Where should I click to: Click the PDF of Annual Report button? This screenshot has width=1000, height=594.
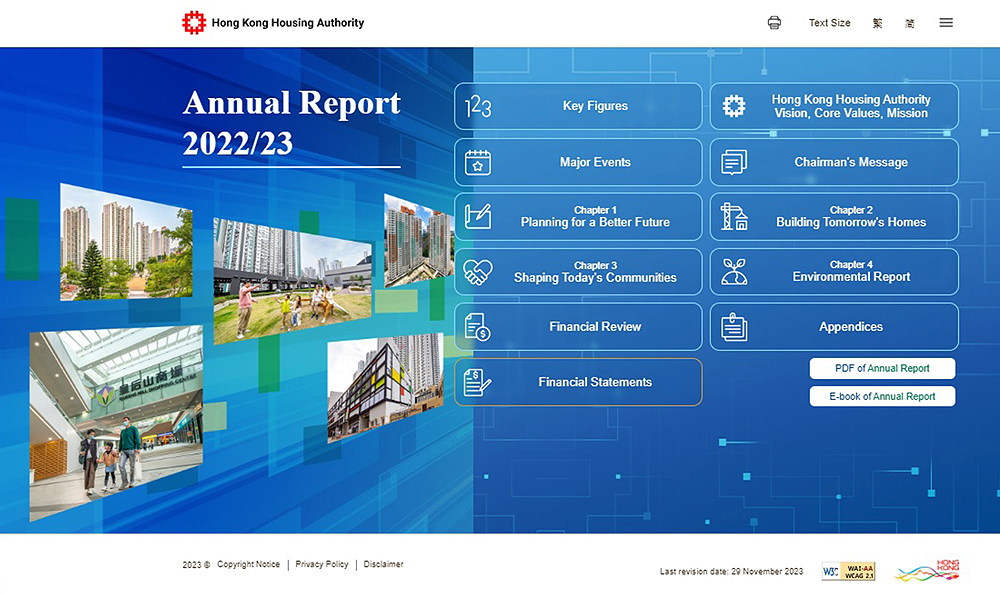click(x=882, y=368)
